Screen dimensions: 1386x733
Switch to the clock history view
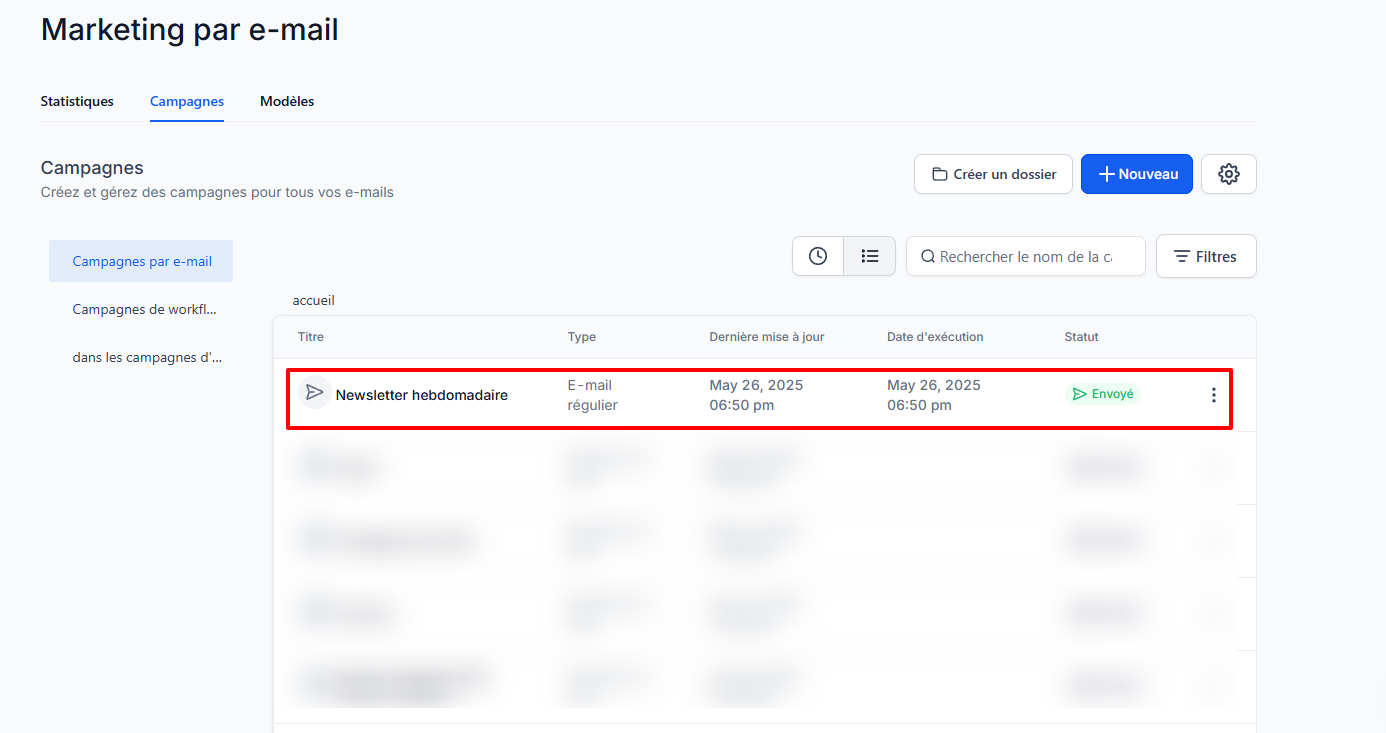tap(818, 256)
